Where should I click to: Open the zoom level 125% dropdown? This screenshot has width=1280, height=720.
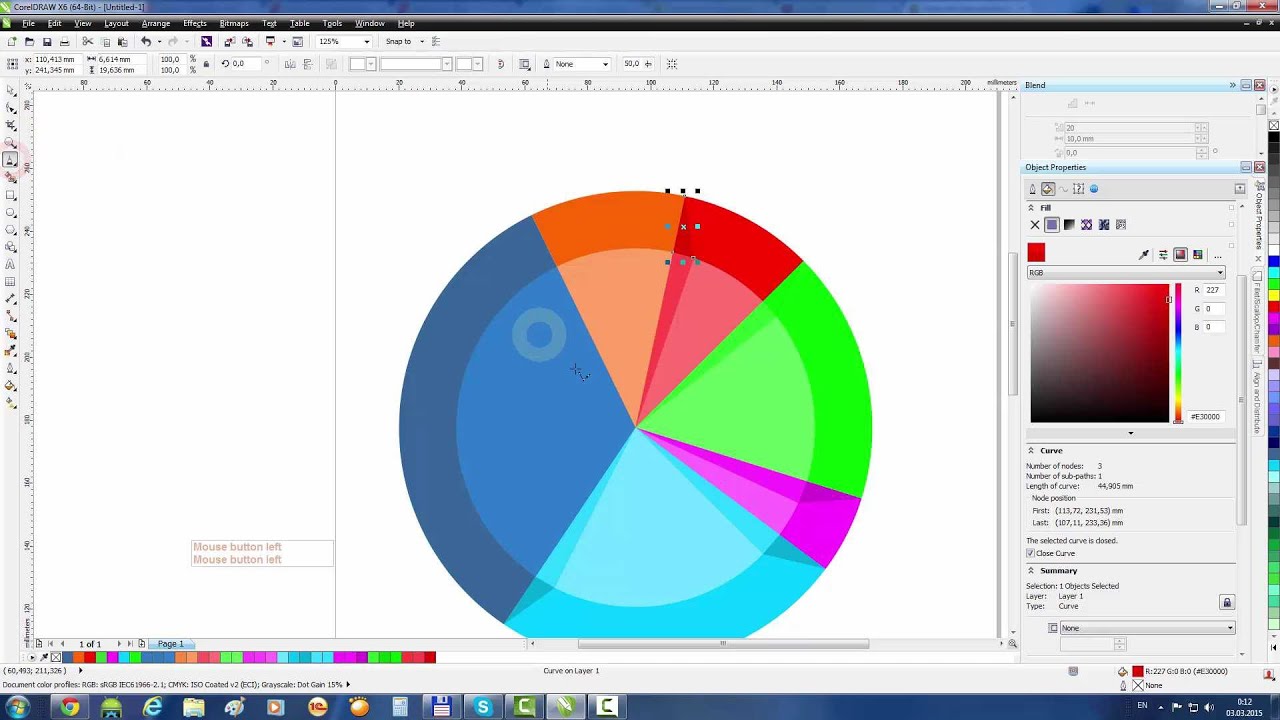coord(366,42)
